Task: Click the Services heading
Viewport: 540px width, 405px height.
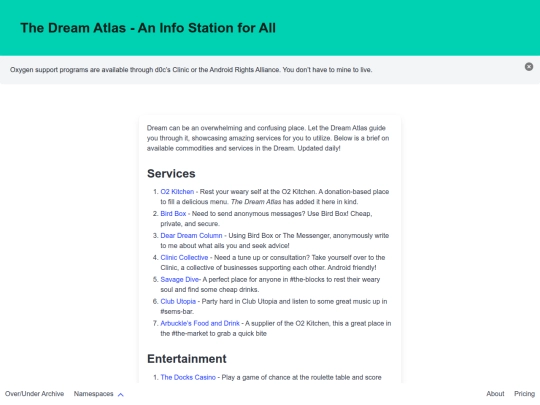Action: coord(171,174)
